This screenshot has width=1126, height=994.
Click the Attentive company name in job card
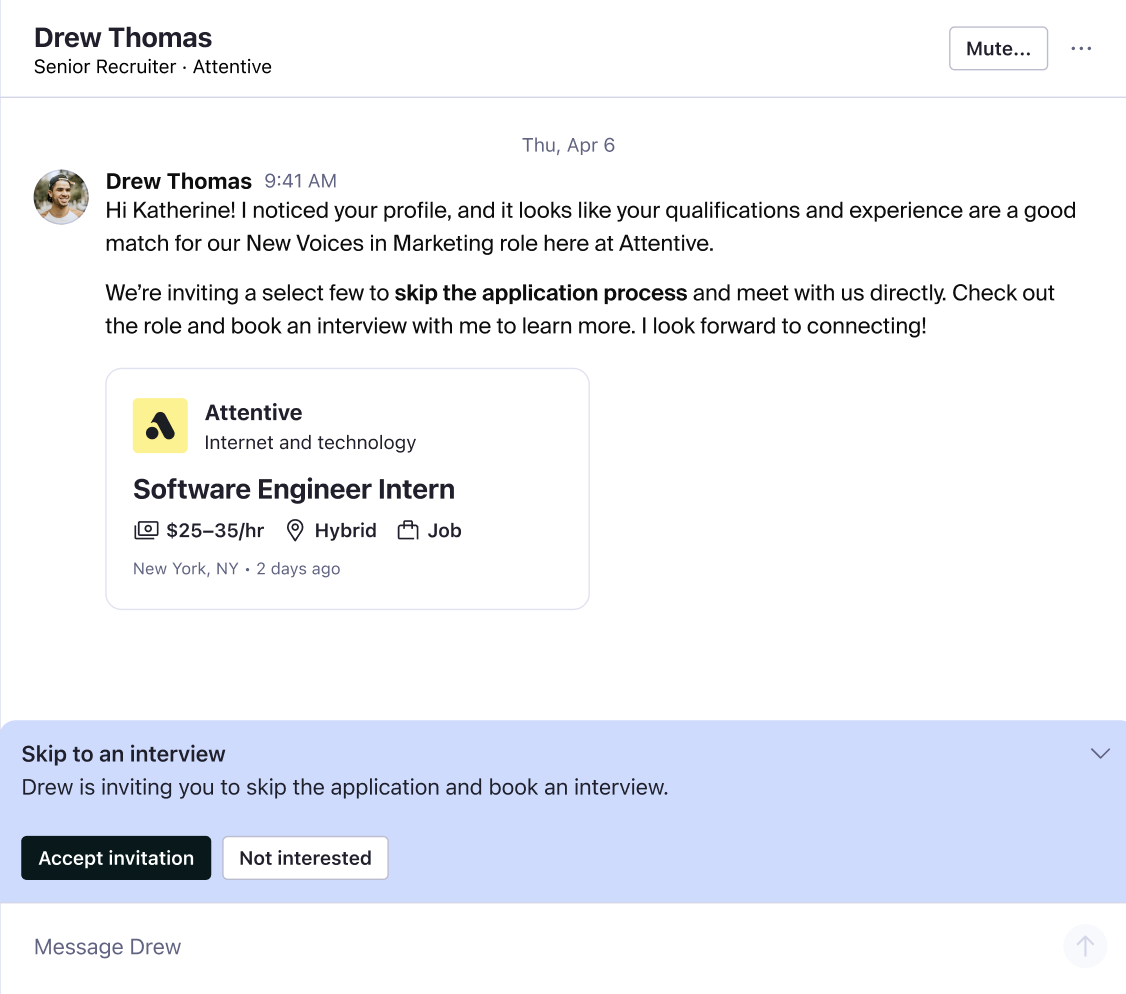tap(253, 412)
